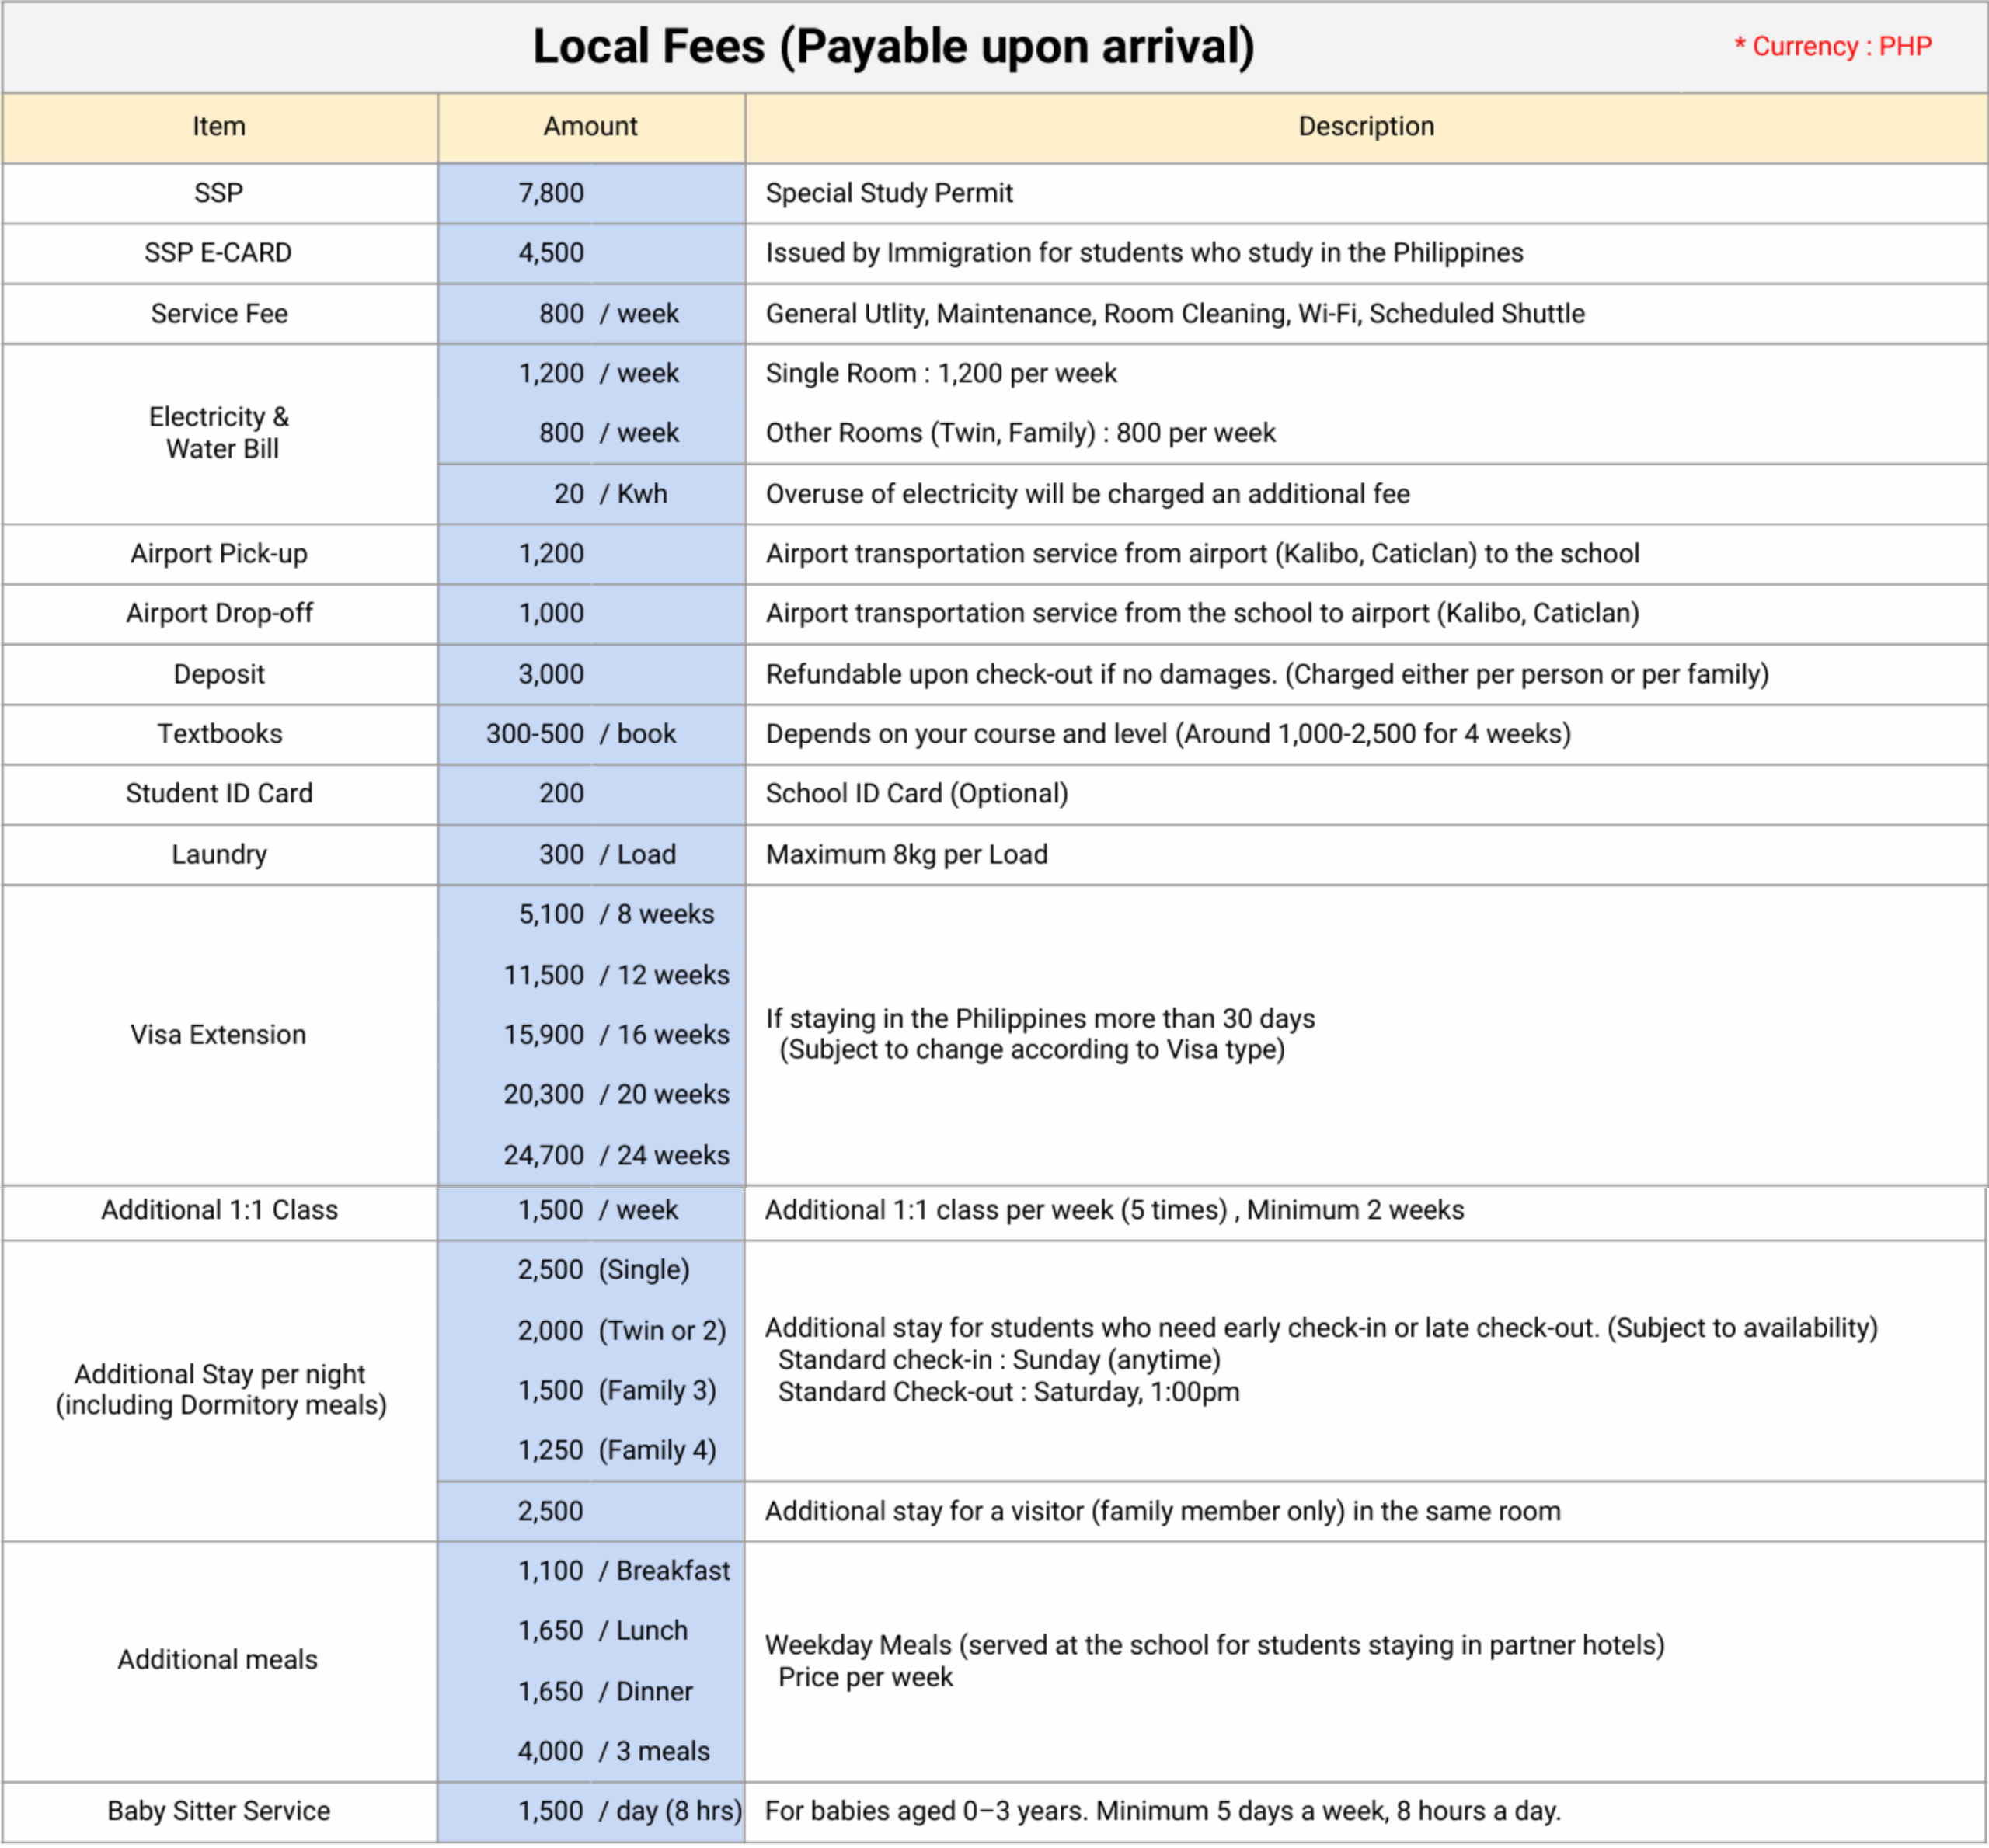The image size is (1989, 1848).
Task: Select the Student ID Card item cell
Action: point(219,794)
